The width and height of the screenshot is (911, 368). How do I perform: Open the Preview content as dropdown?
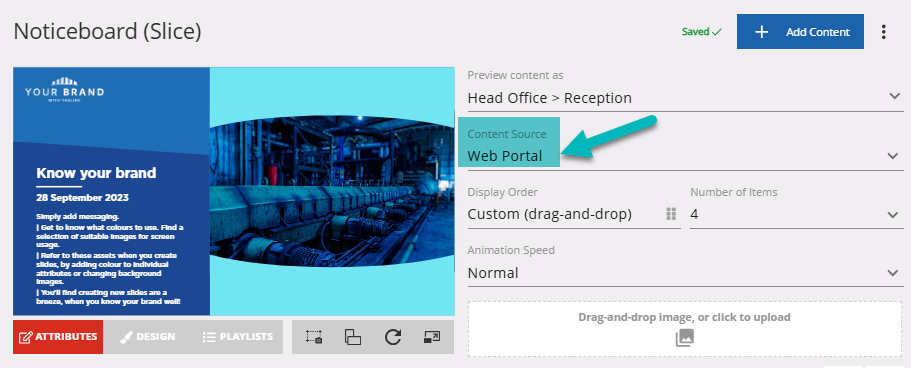(685, 97)
